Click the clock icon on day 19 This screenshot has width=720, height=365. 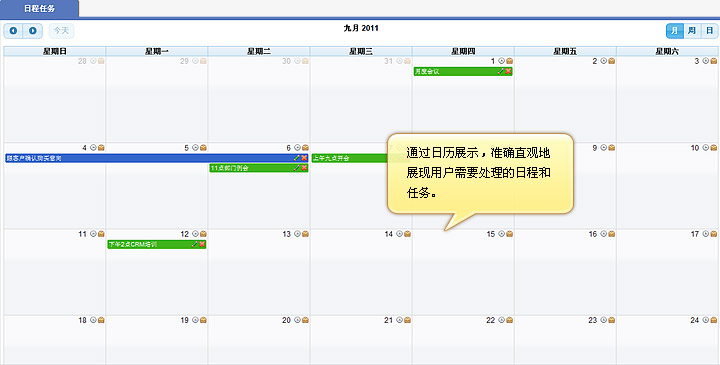pyautogui.click(x=195, y=320)
